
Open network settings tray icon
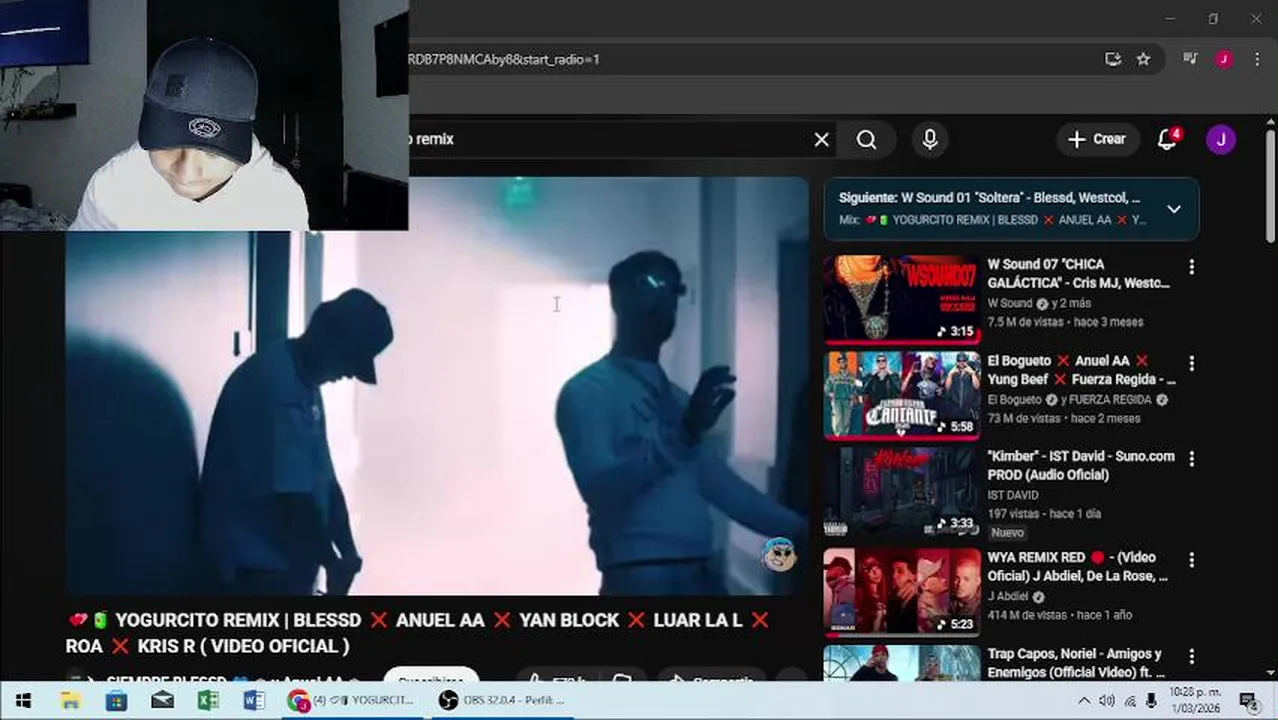coord(1130,700)
